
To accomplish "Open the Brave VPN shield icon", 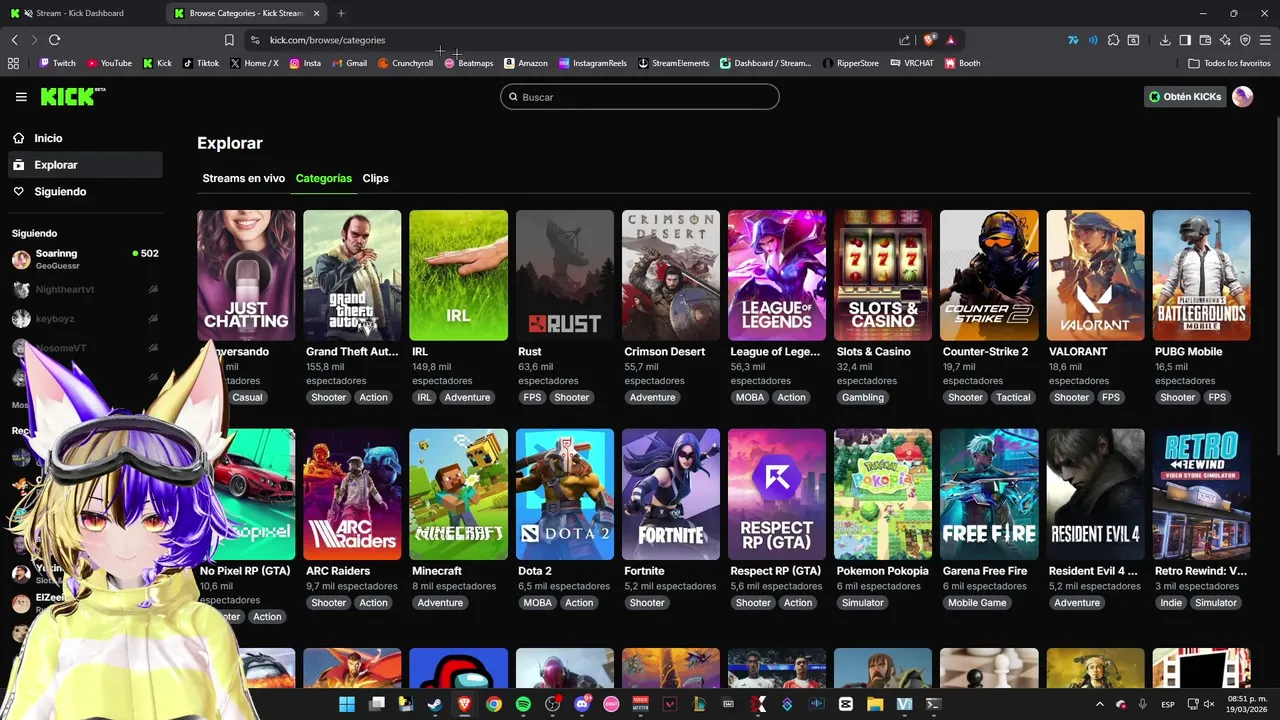I will (1245, 40).
